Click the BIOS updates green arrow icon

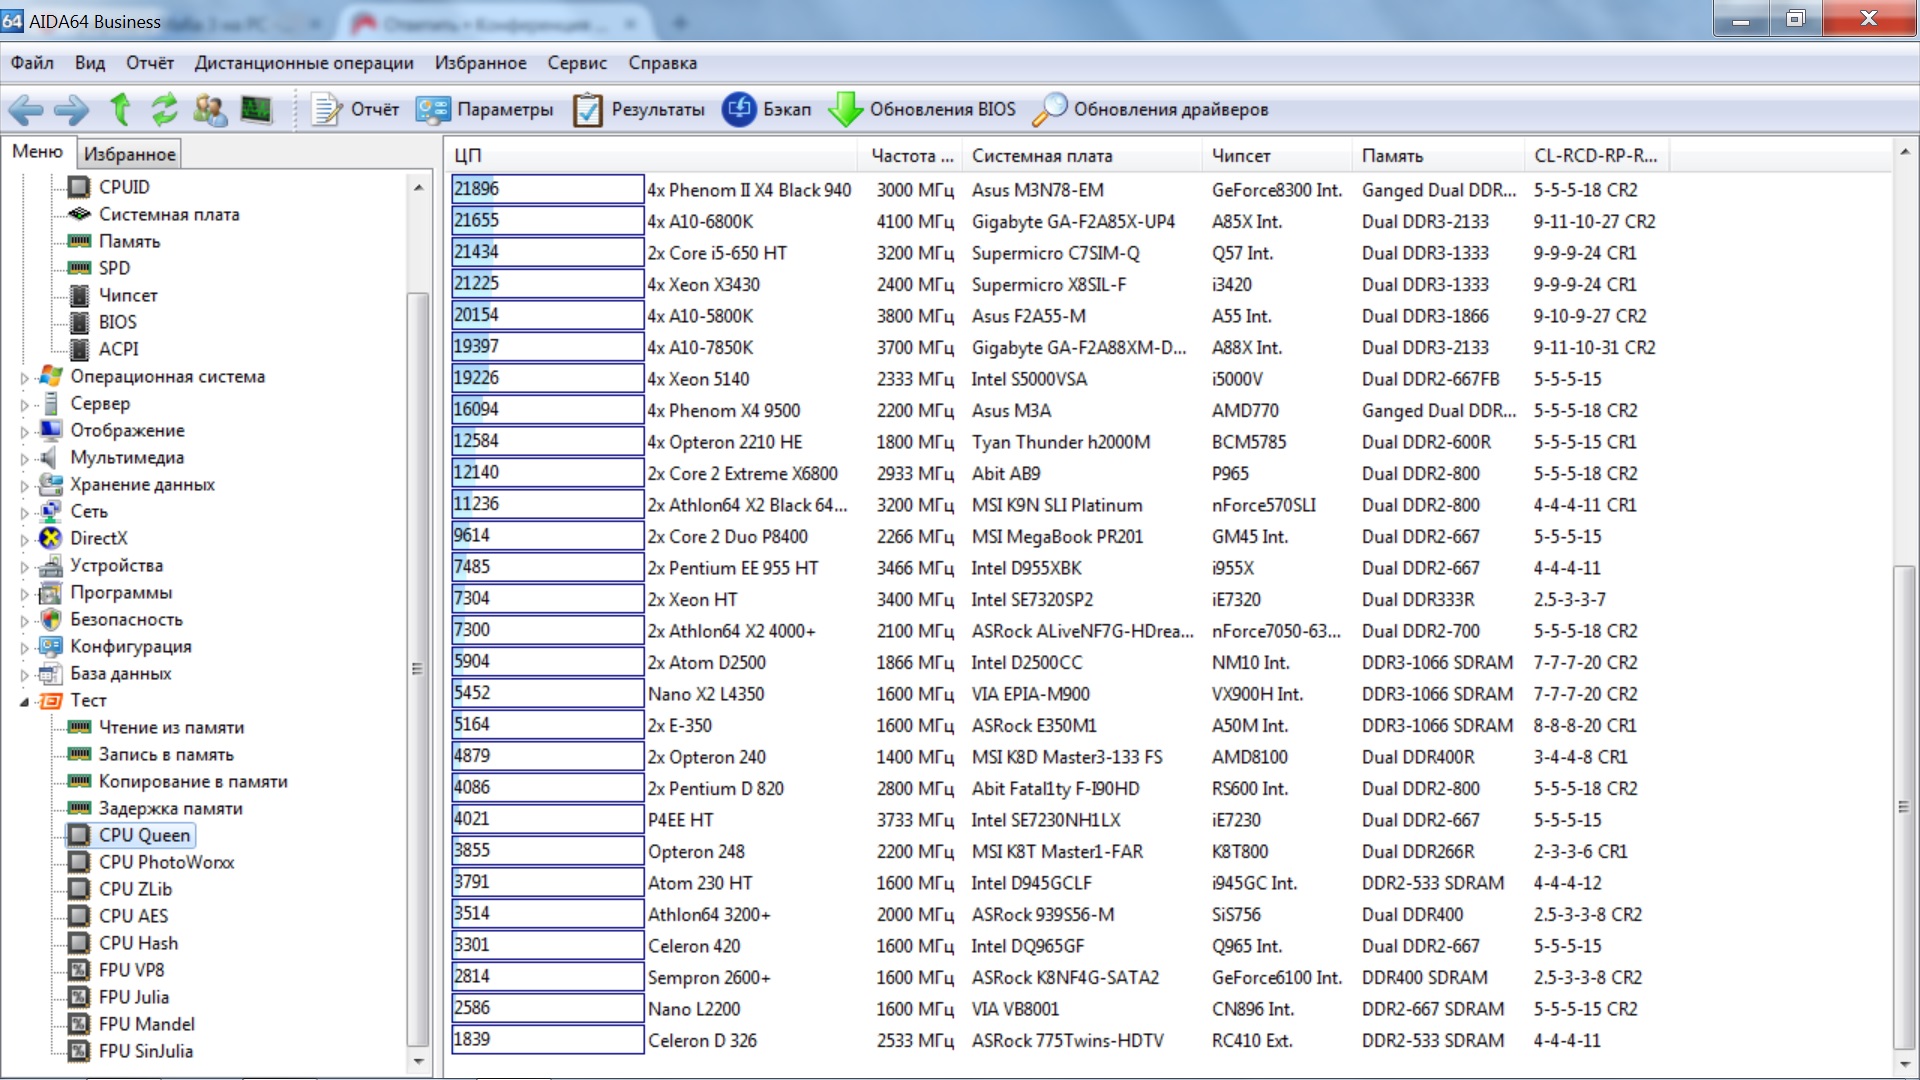point(845,109)
